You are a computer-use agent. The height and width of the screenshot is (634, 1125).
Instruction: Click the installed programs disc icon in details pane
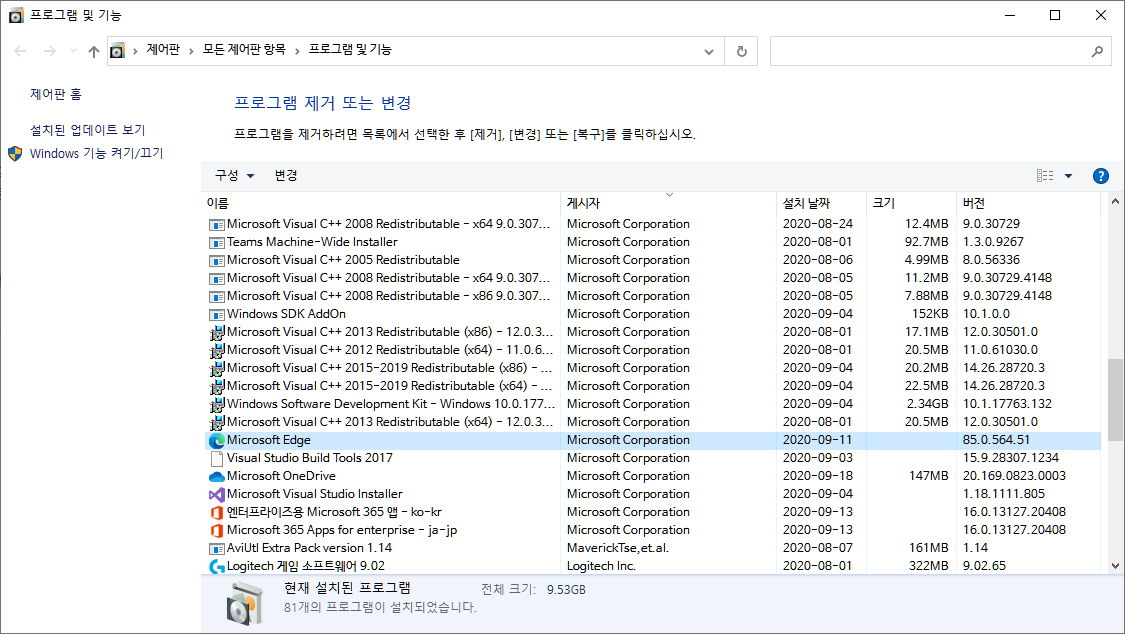point(245,604)
